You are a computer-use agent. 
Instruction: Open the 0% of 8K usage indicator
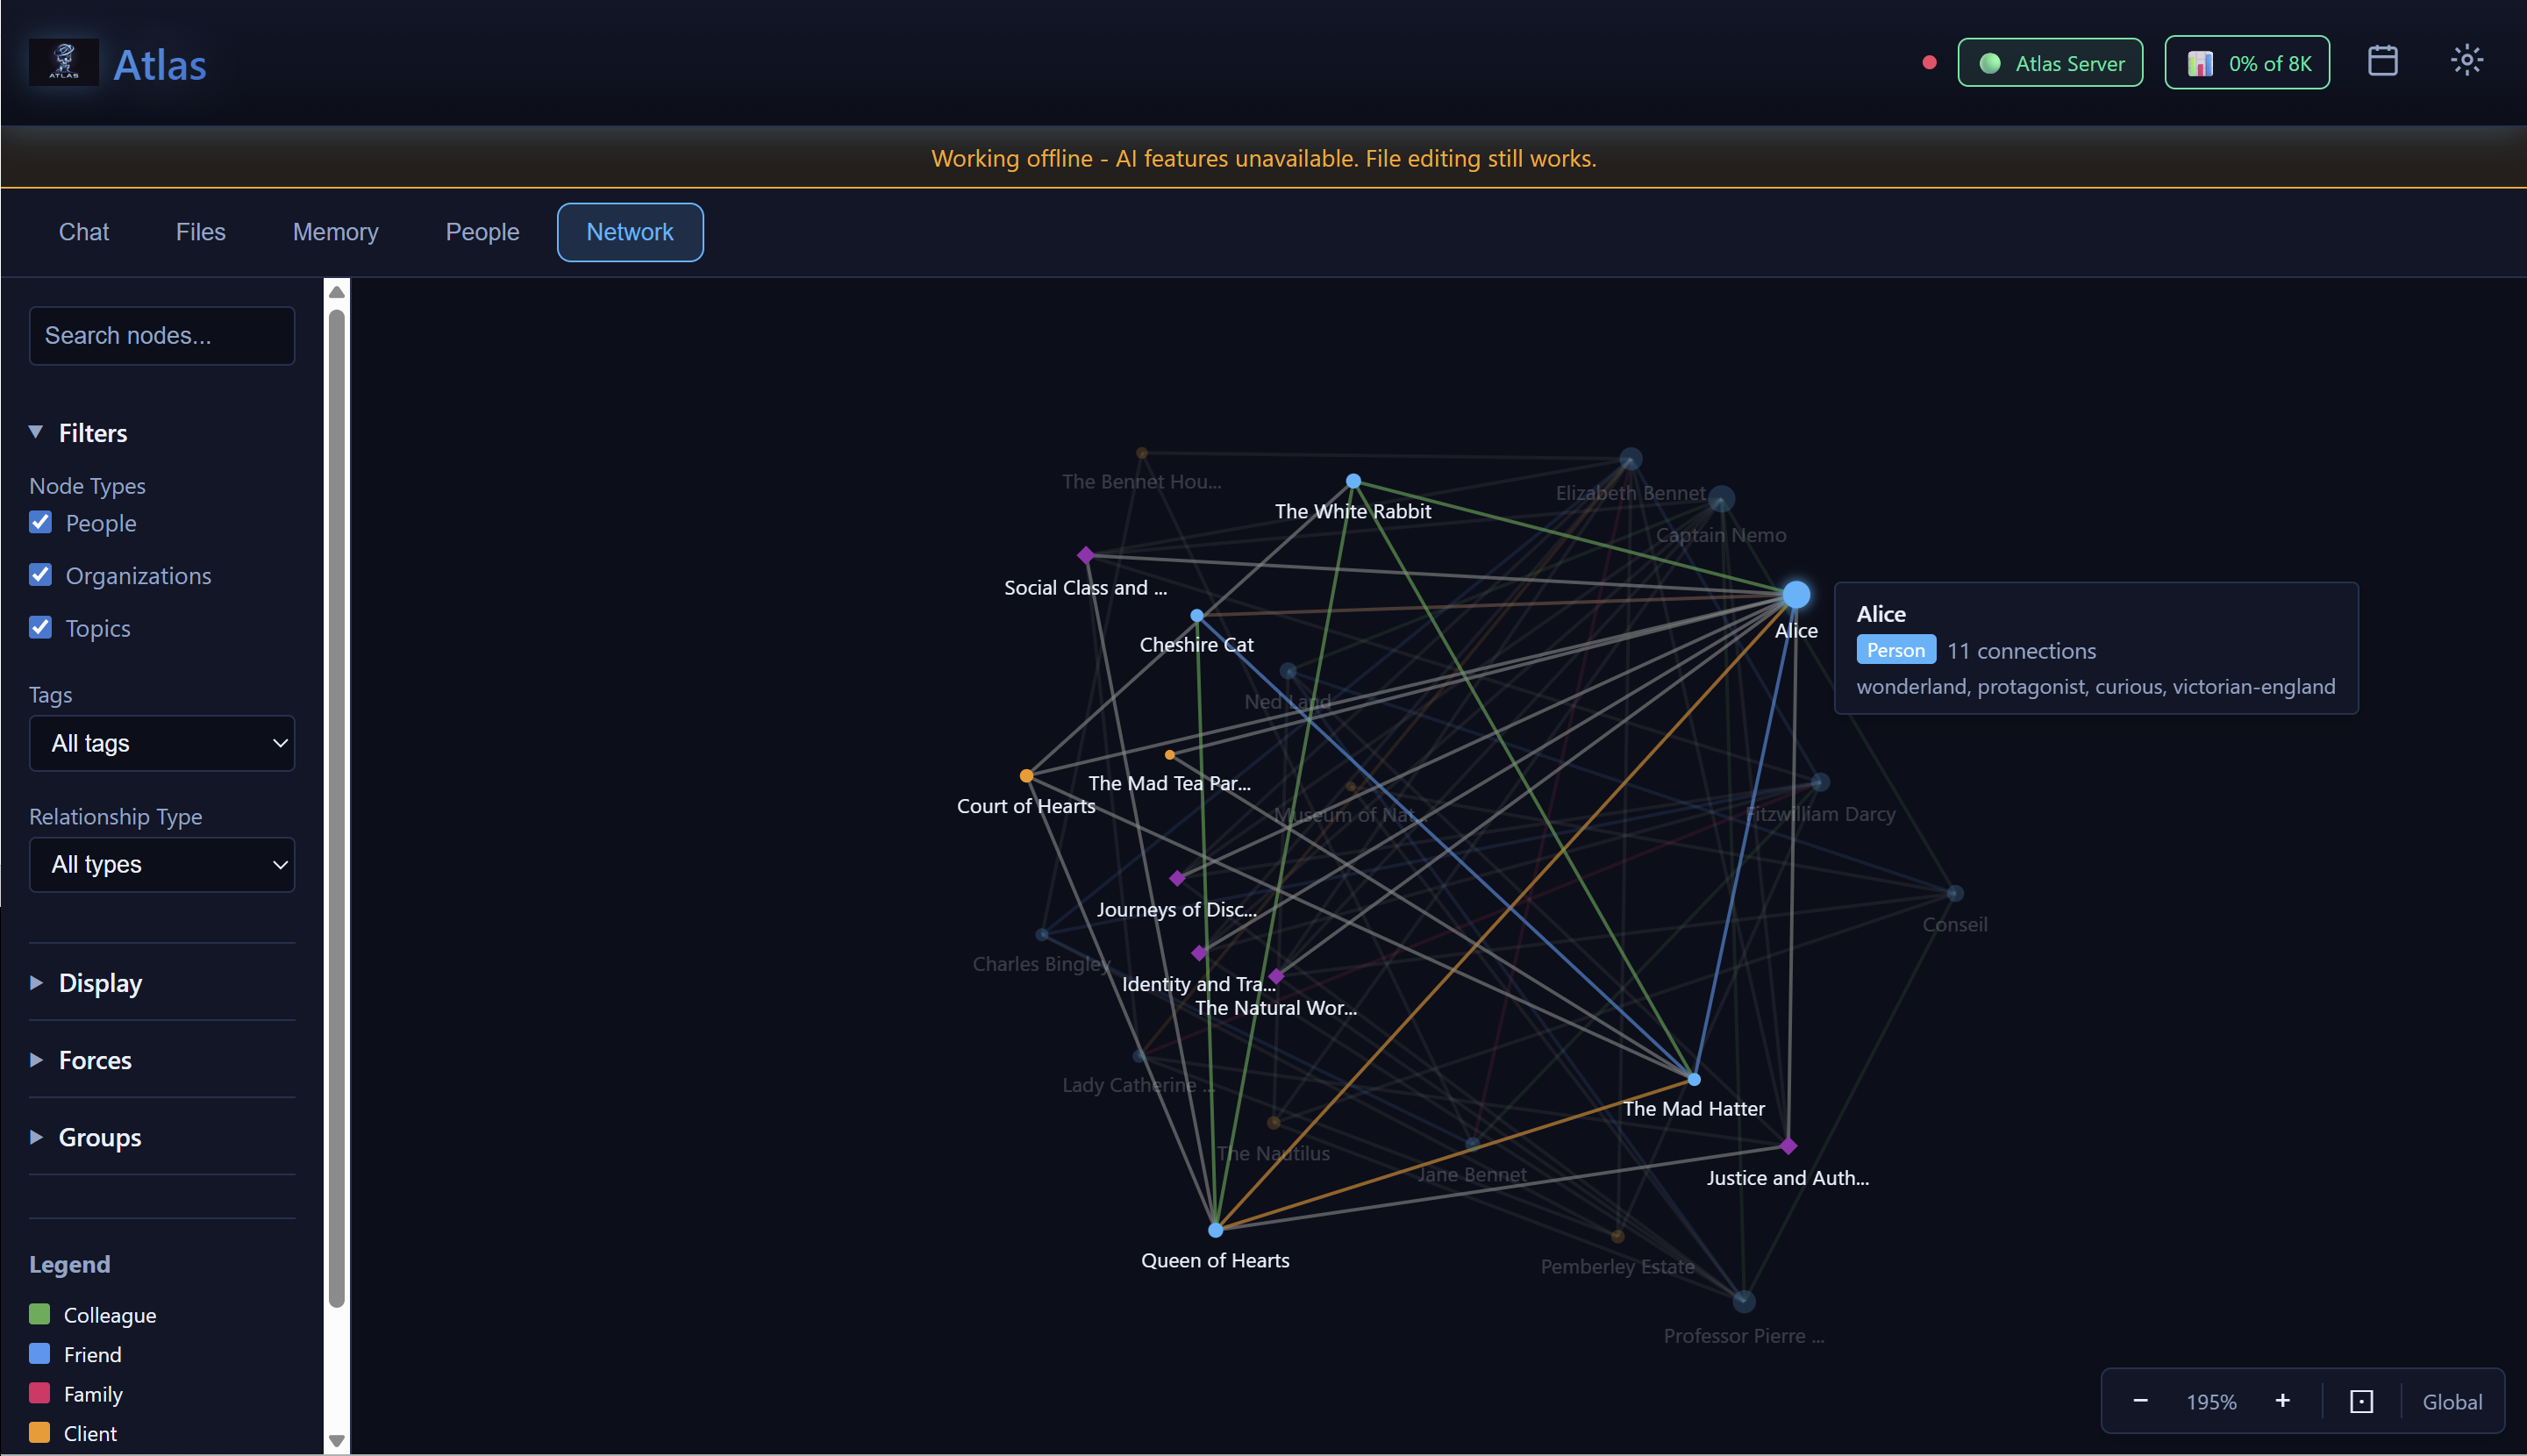(2246, 62)
